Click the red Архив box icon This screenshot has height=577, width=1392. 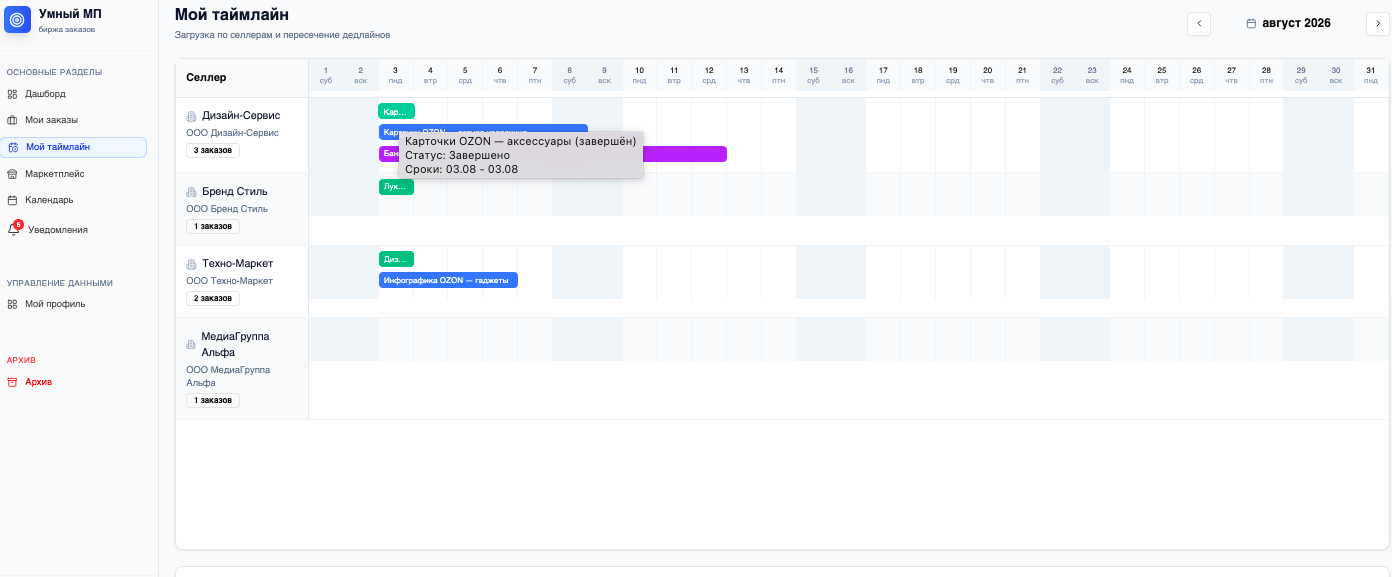point(12,382)
